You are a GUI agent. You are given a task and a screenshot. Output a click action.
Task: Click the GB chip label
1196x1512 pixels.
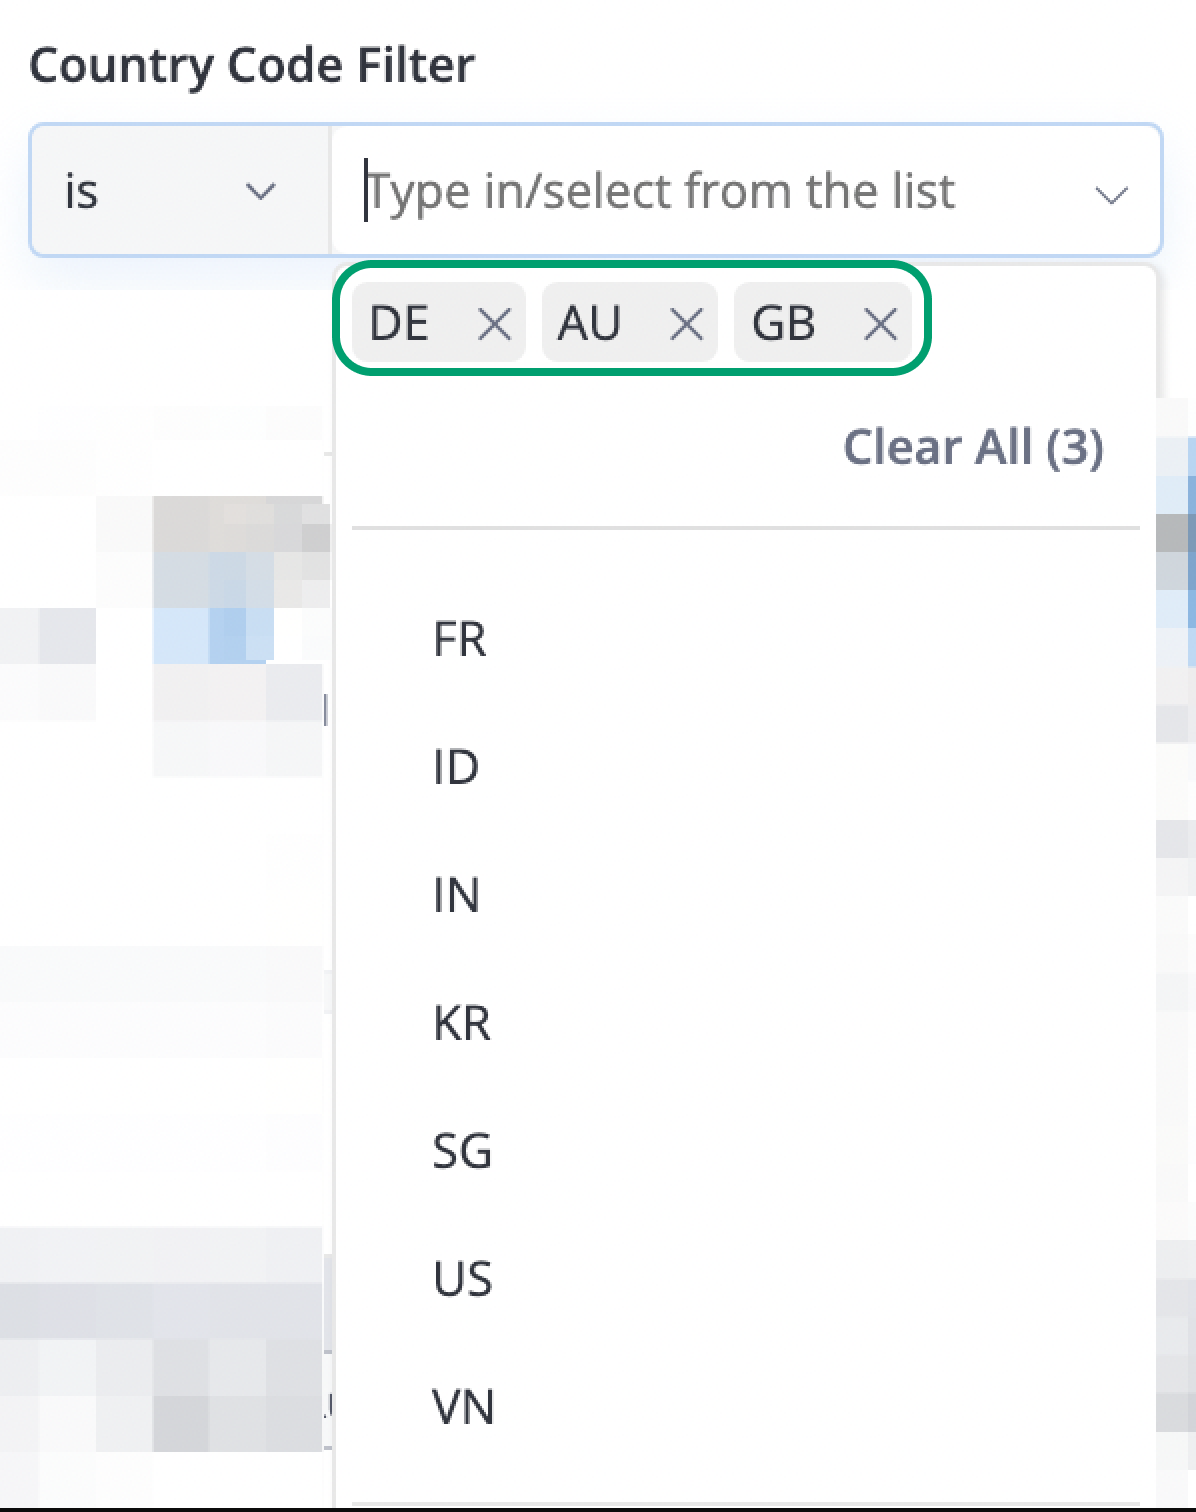(784, 324)
